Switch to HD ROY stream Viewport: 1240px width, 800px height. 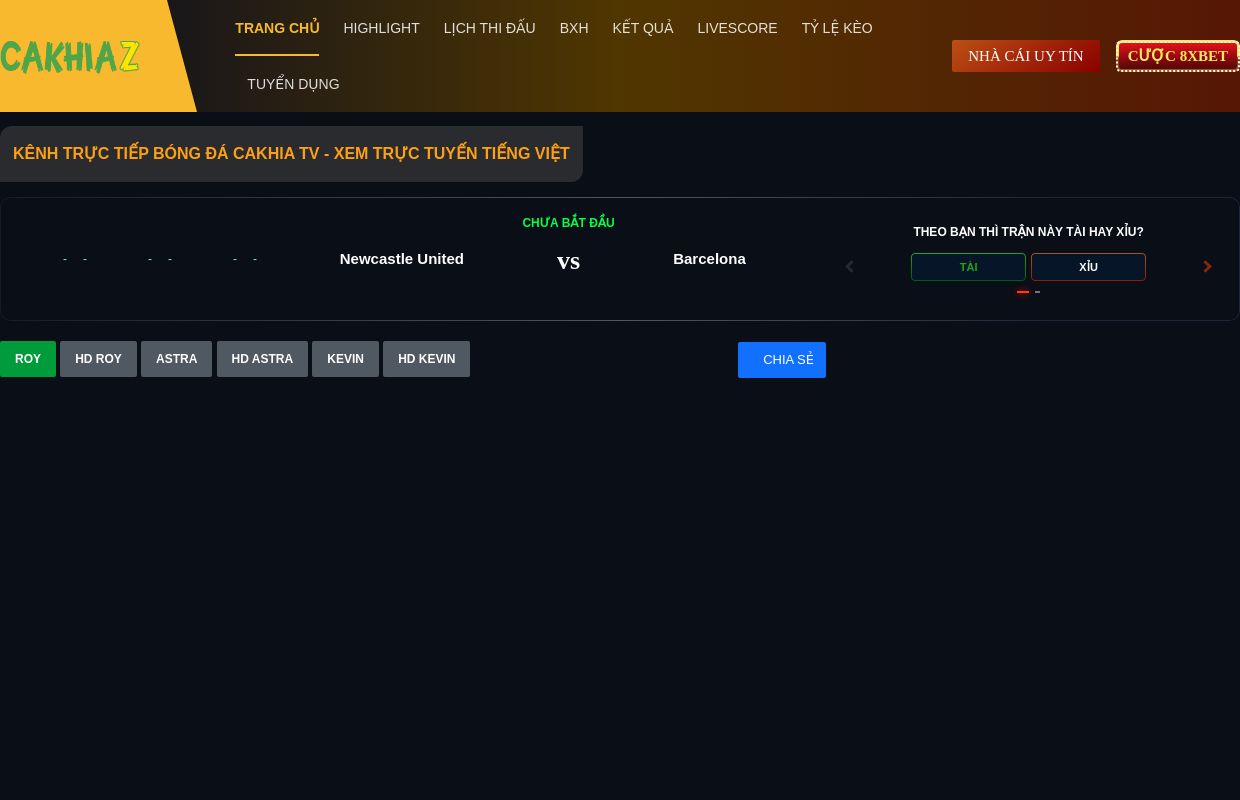tap(98, 359)
